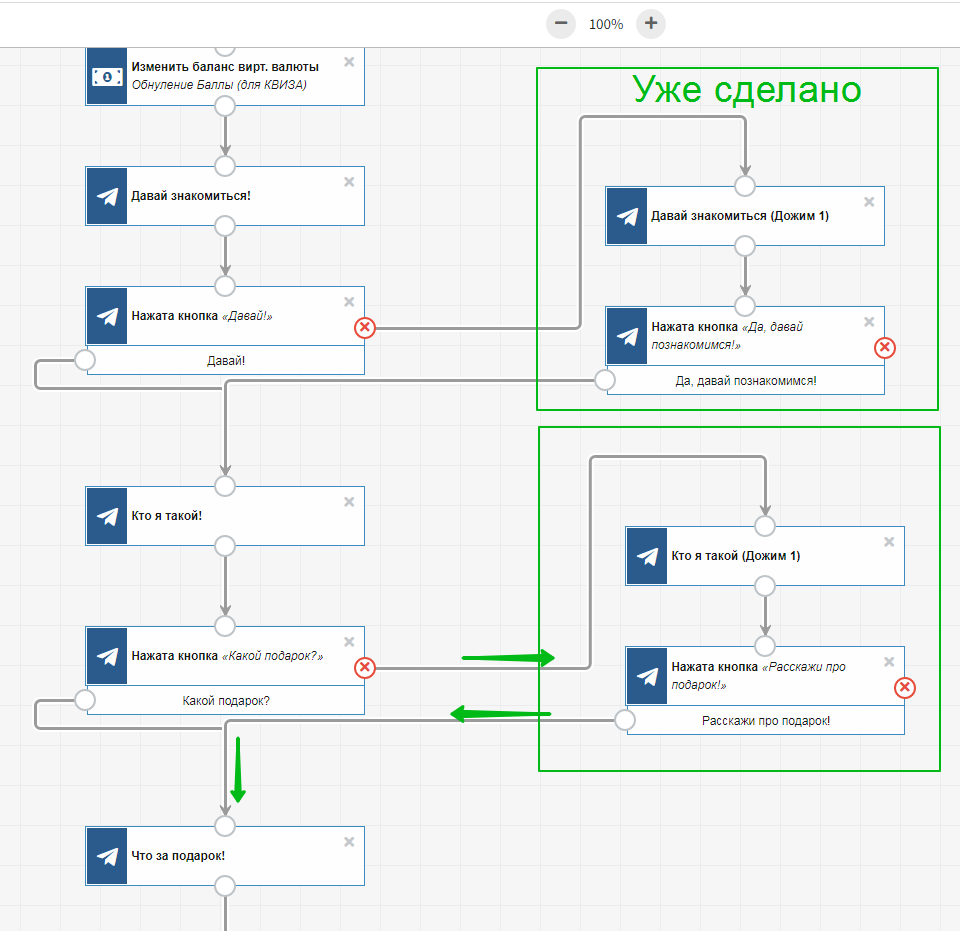
Task: Delete the Нажата кнопка «Какой подарок?» block
Action: [349, 641]
